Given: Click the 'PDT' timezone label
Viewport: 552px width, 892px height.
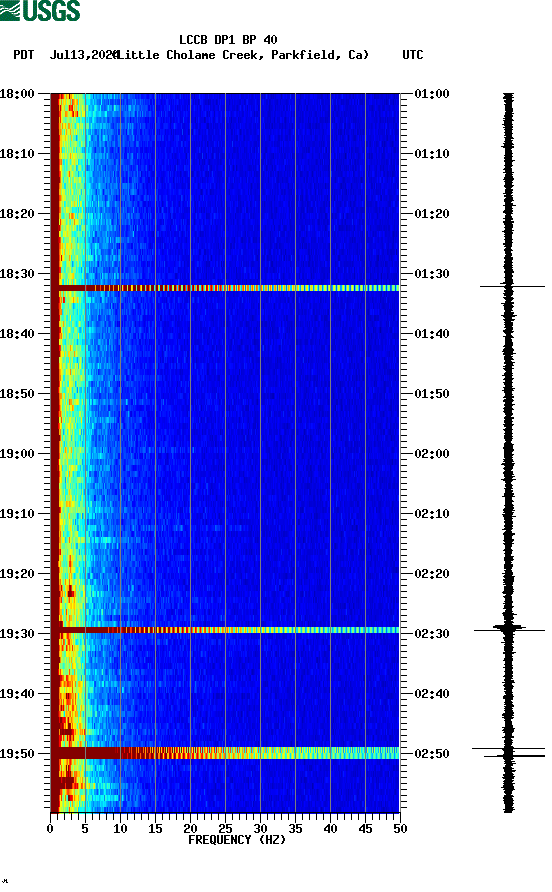Looking at the screenshot, I should (23, 55).
